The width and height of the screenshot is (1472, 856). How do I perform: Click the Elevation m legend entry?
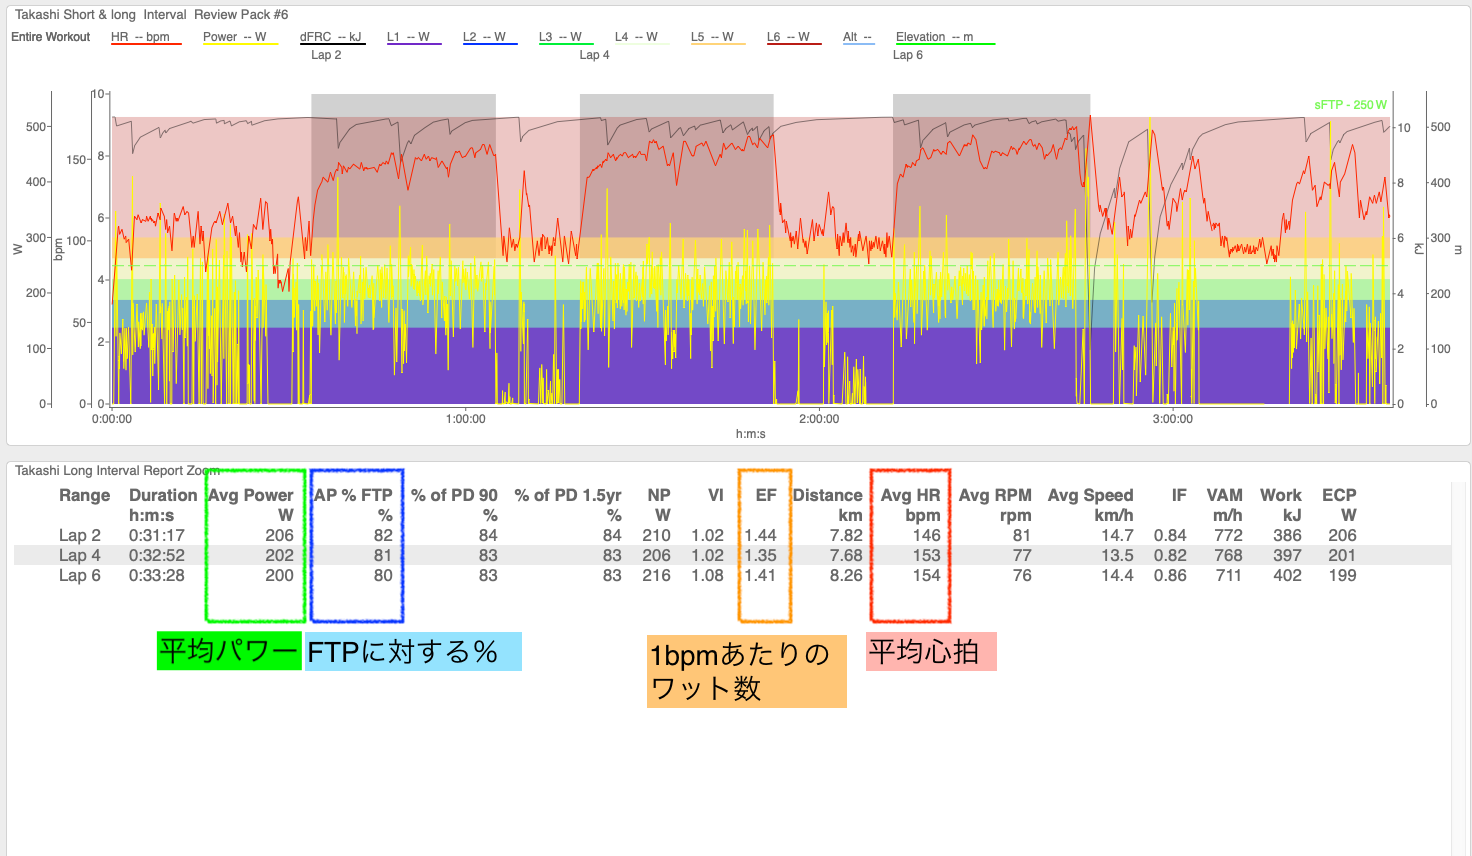(x=934, y=37)
